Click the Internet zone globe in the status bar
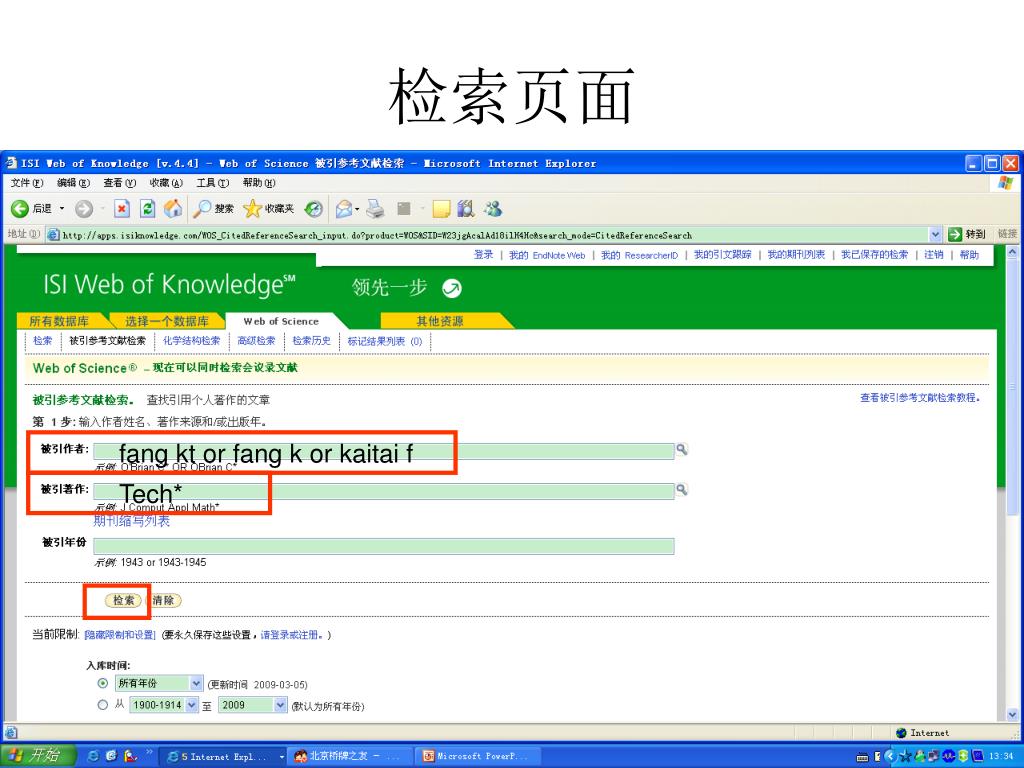The image size is (1024, 768). (x=902, y=733)
